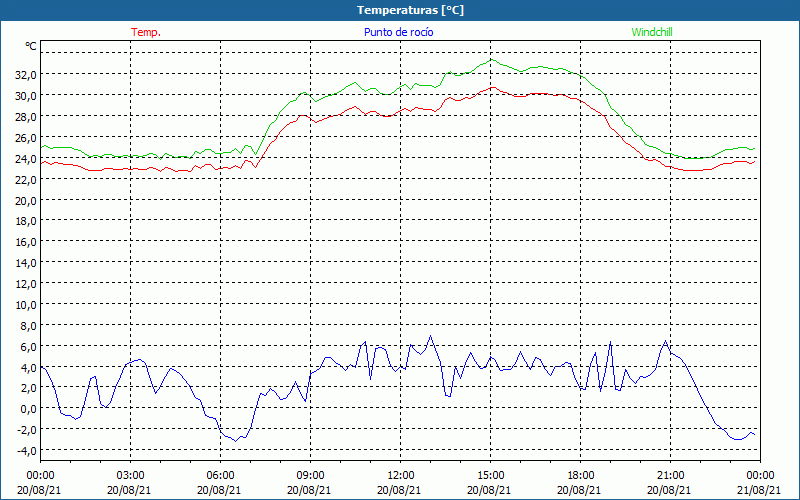Click the '20,0' y-axis value
Screen dimensions: 800x500
pos(27,201)
